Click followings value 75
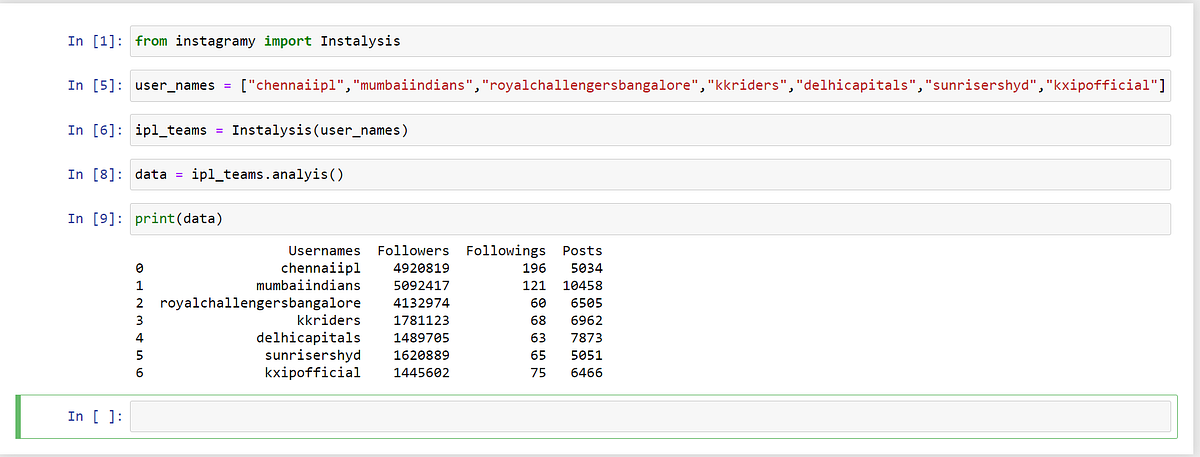1200x457 pixels. (538, 373)
